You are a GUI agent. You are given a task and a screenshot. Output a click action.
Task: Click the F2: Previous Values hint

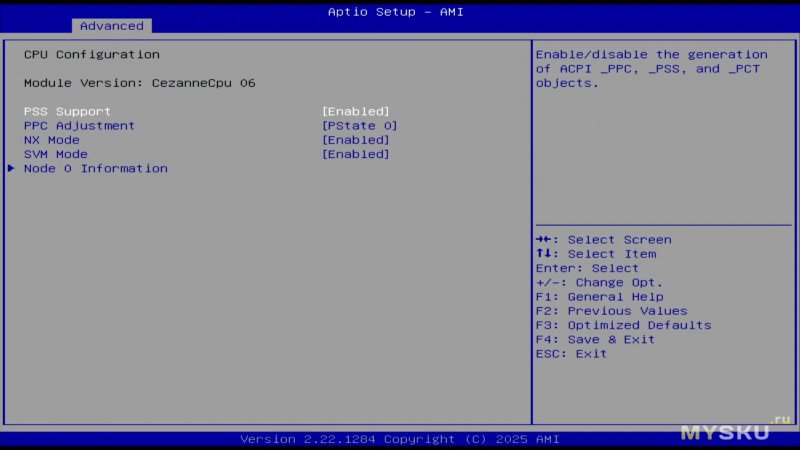coord(612,311)
